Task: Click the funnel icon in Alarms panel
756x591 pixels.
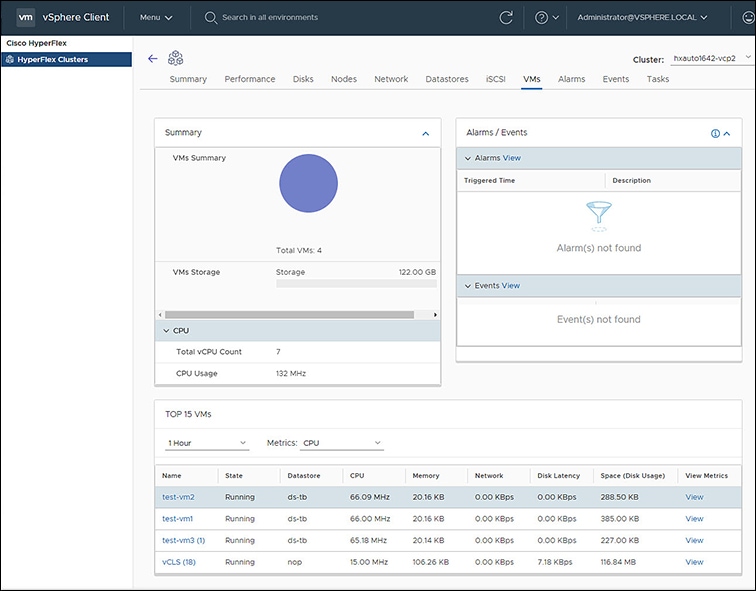Action: pyautogui.click(x=599, y=216)
